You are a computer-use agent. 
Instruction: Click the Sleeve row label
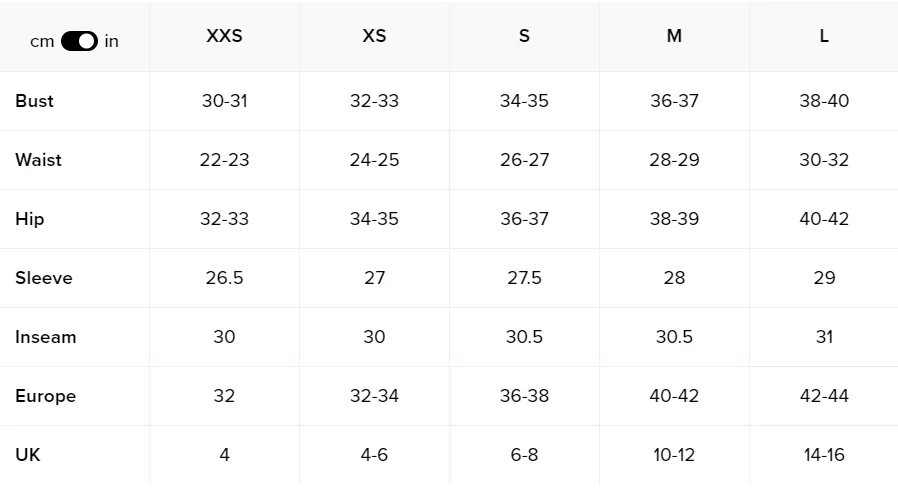44,278
